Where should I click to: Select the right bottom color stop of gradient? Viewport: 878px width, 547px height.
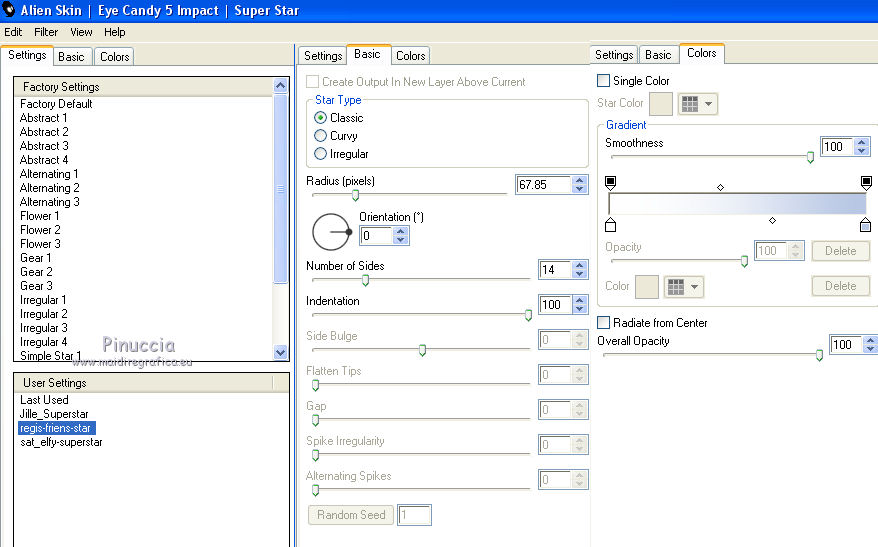tap(865, 225)
